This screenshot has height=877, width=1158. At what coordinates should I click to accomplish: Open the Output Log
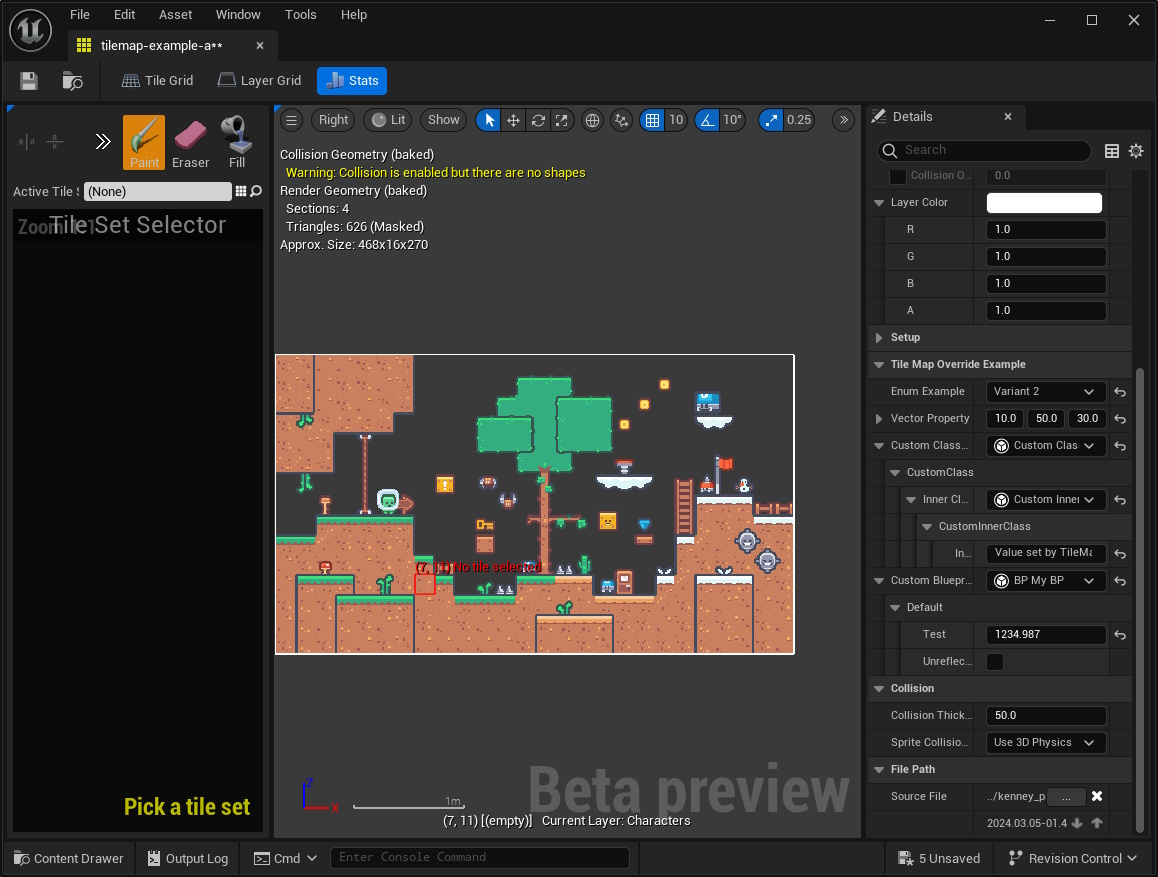click(188, 859)
